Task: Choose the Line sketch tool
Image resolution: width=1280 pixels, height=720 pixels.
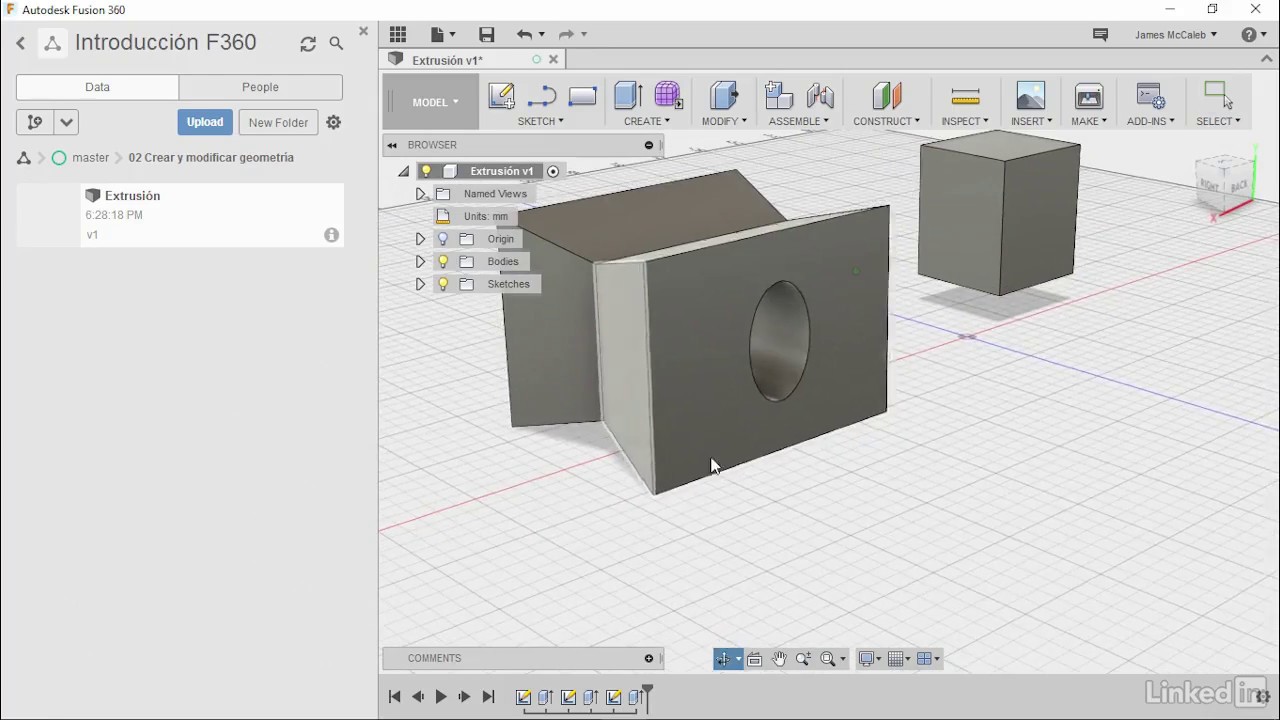Action: [541, 96]
